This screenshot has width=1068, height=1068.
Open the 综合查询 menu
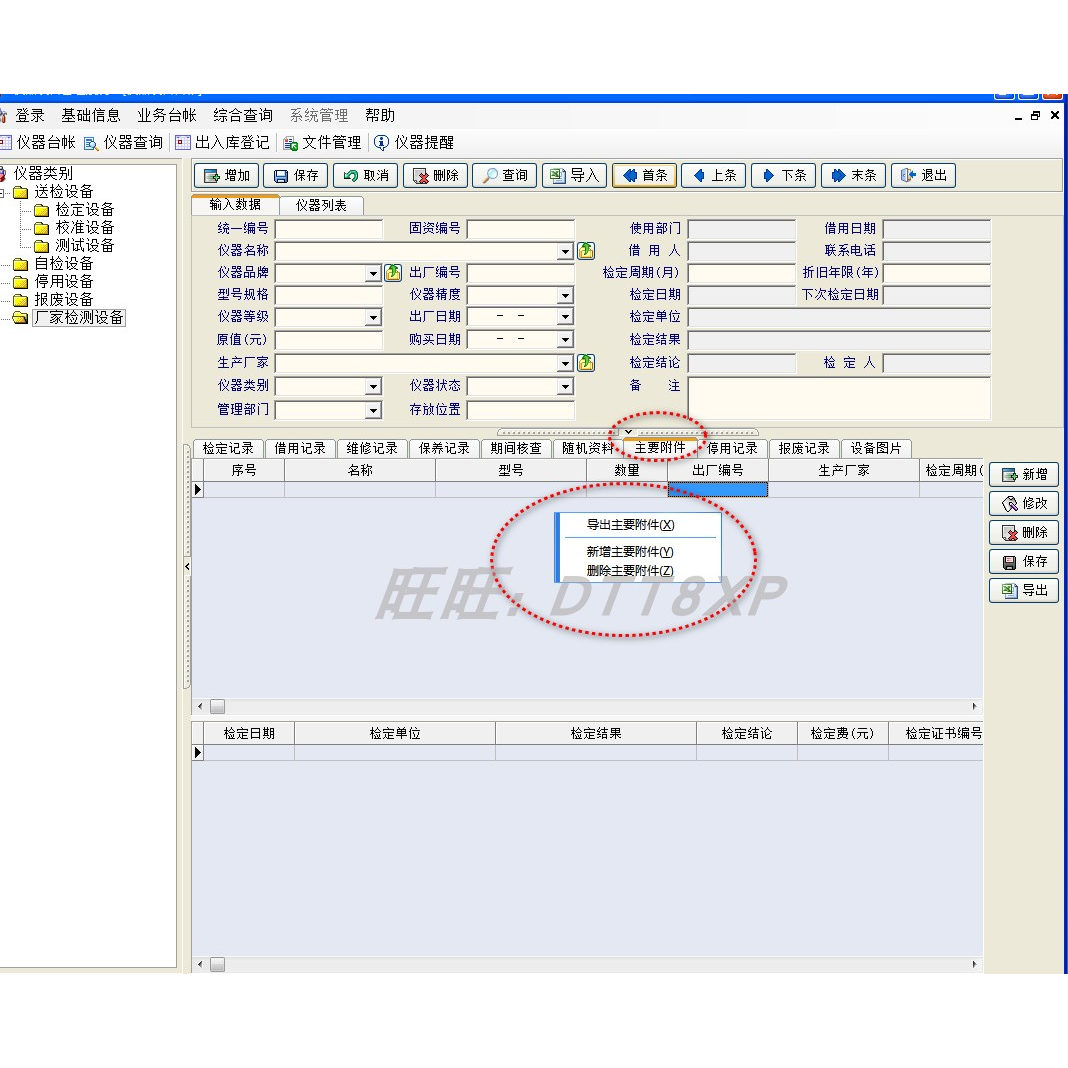[242, 116]
